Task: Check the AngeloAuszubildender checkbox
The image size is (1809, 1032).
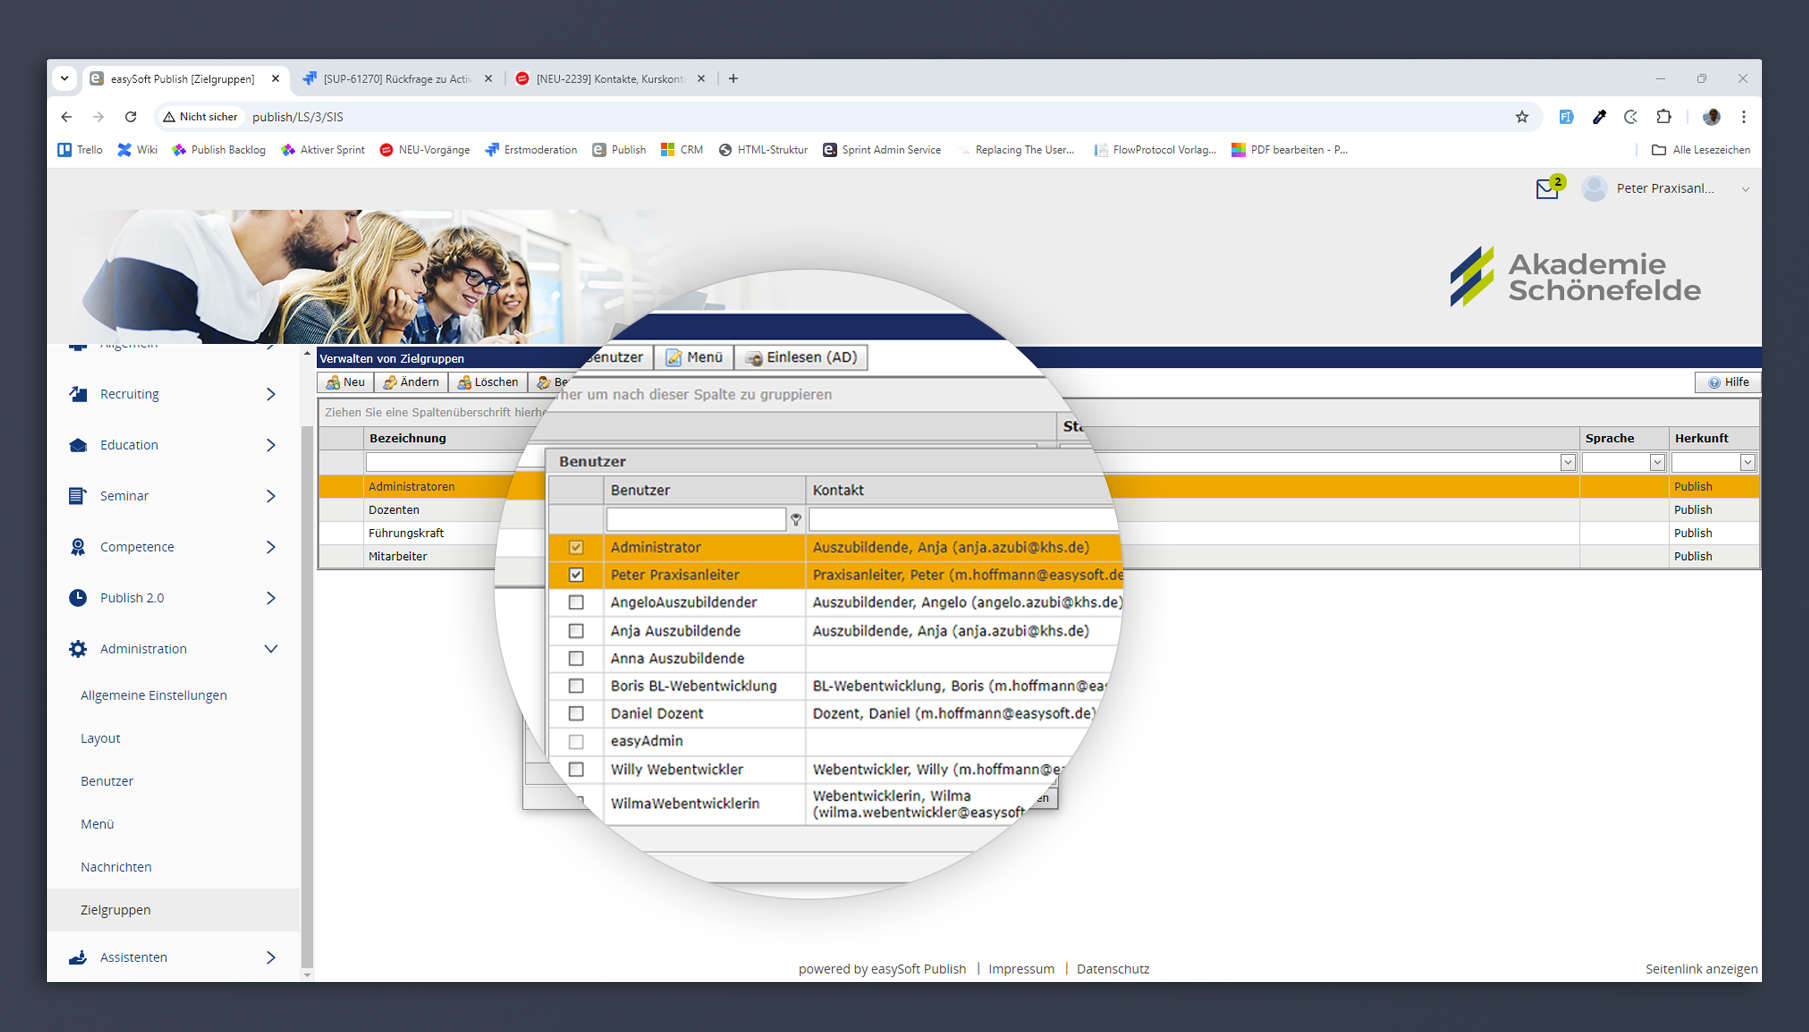Action: click(576, 602)
